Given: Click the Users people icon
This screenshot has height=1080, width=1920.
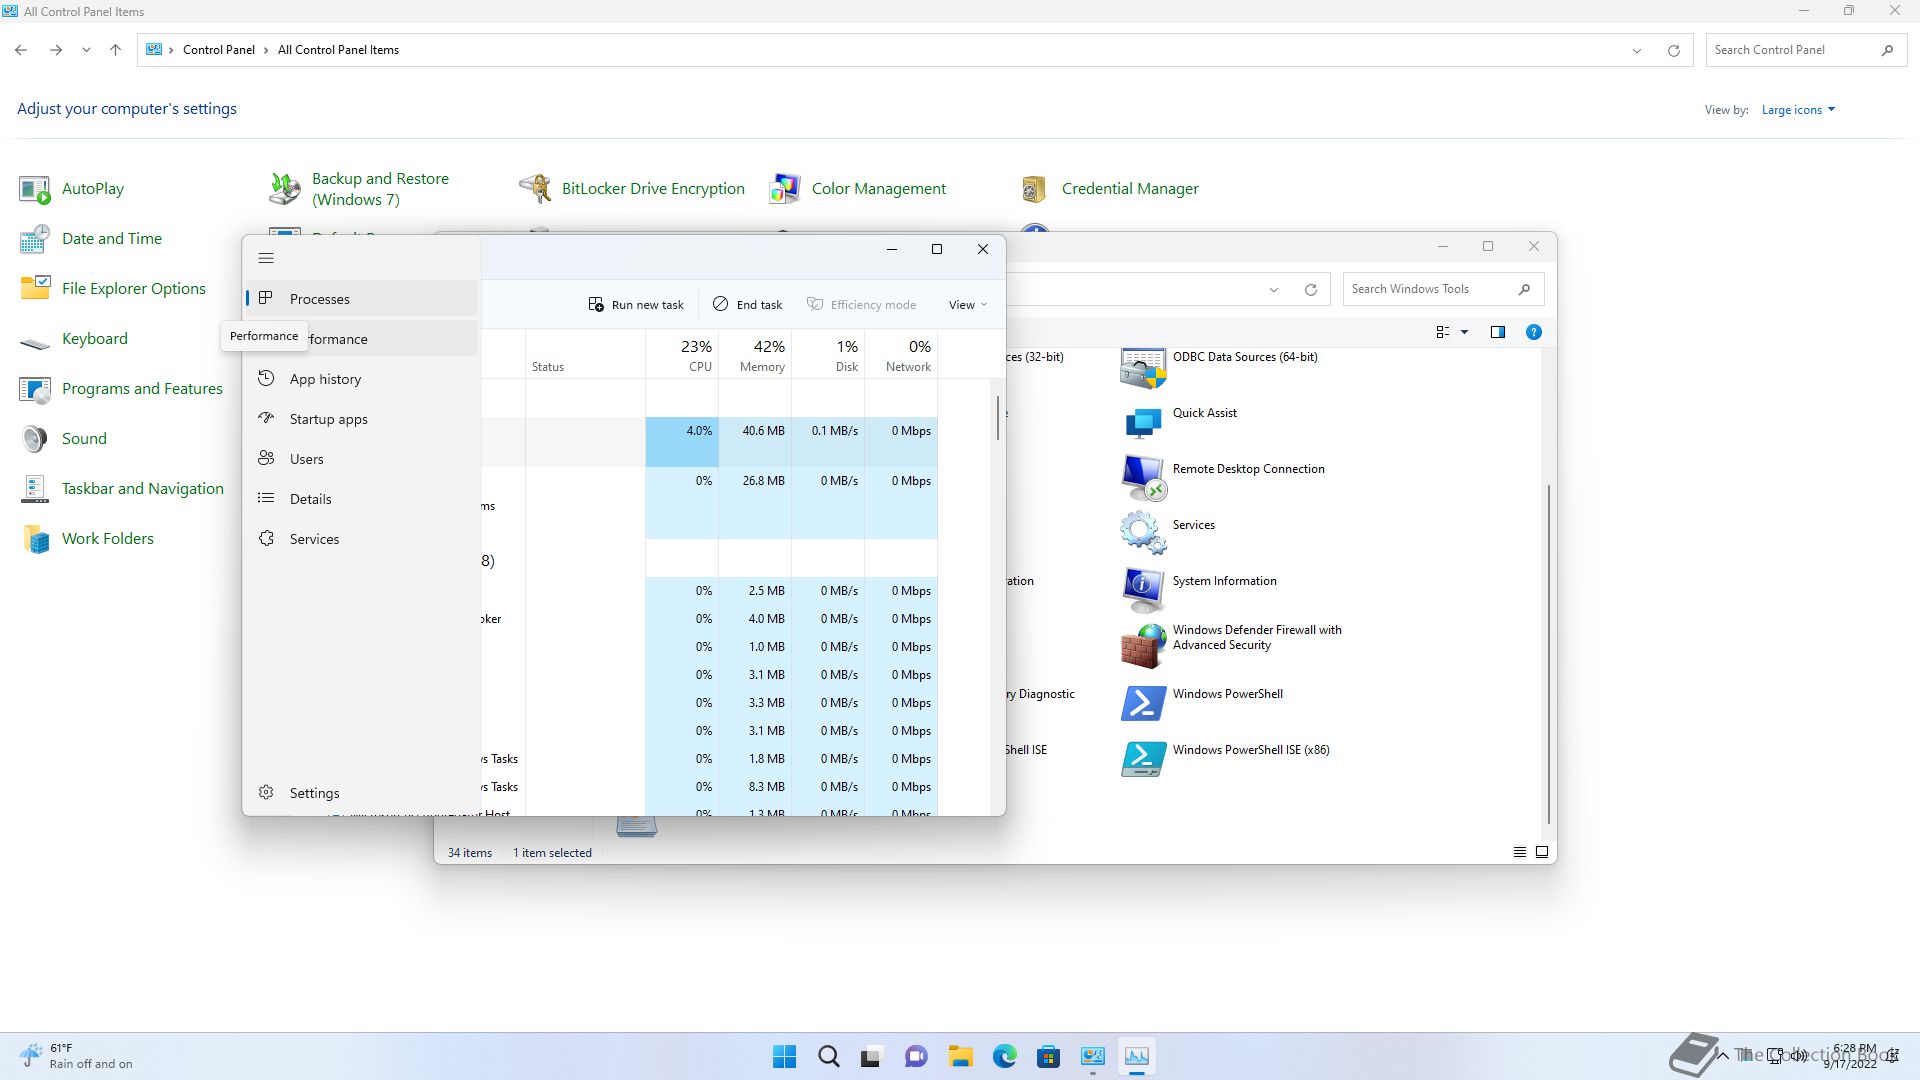Looking at the screenshot, I should (266, 458).
